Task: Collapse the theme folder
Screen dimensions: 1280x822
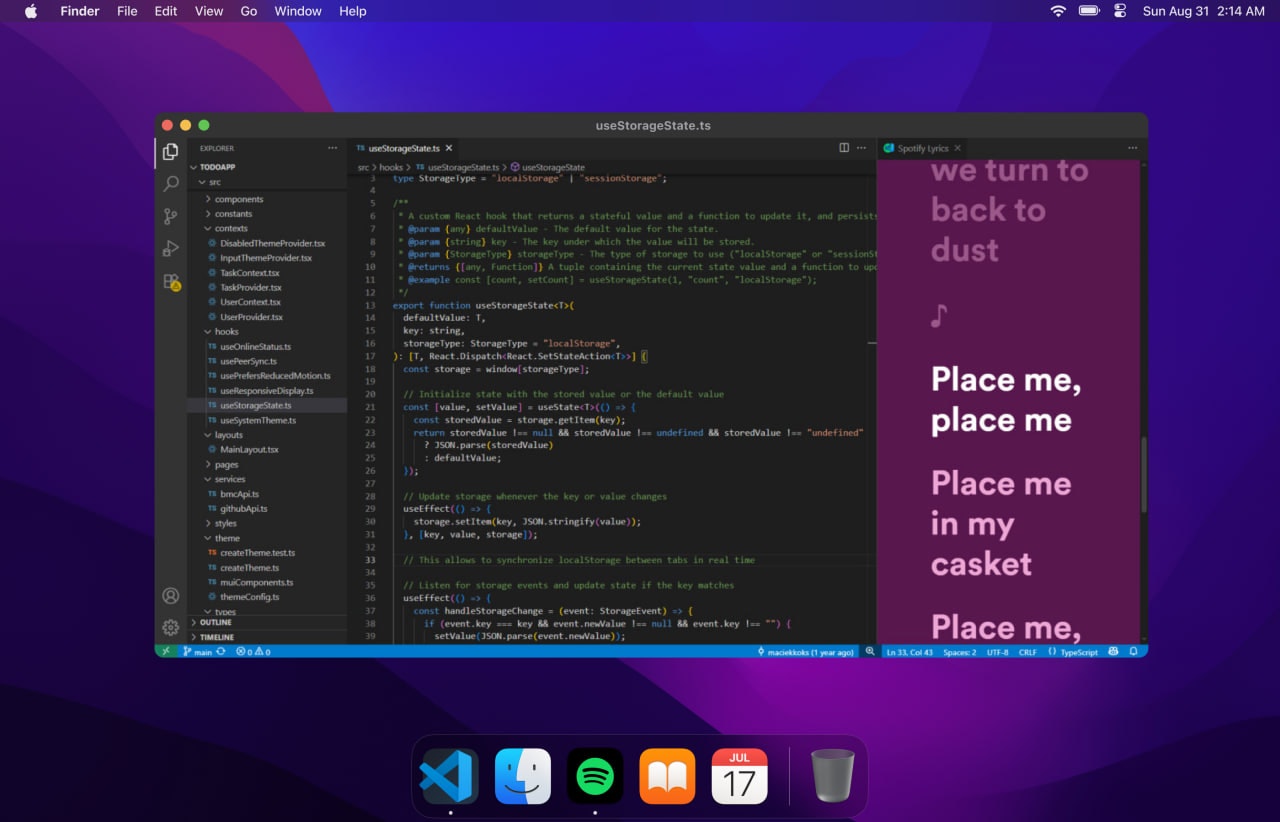Action: point(267,538)
